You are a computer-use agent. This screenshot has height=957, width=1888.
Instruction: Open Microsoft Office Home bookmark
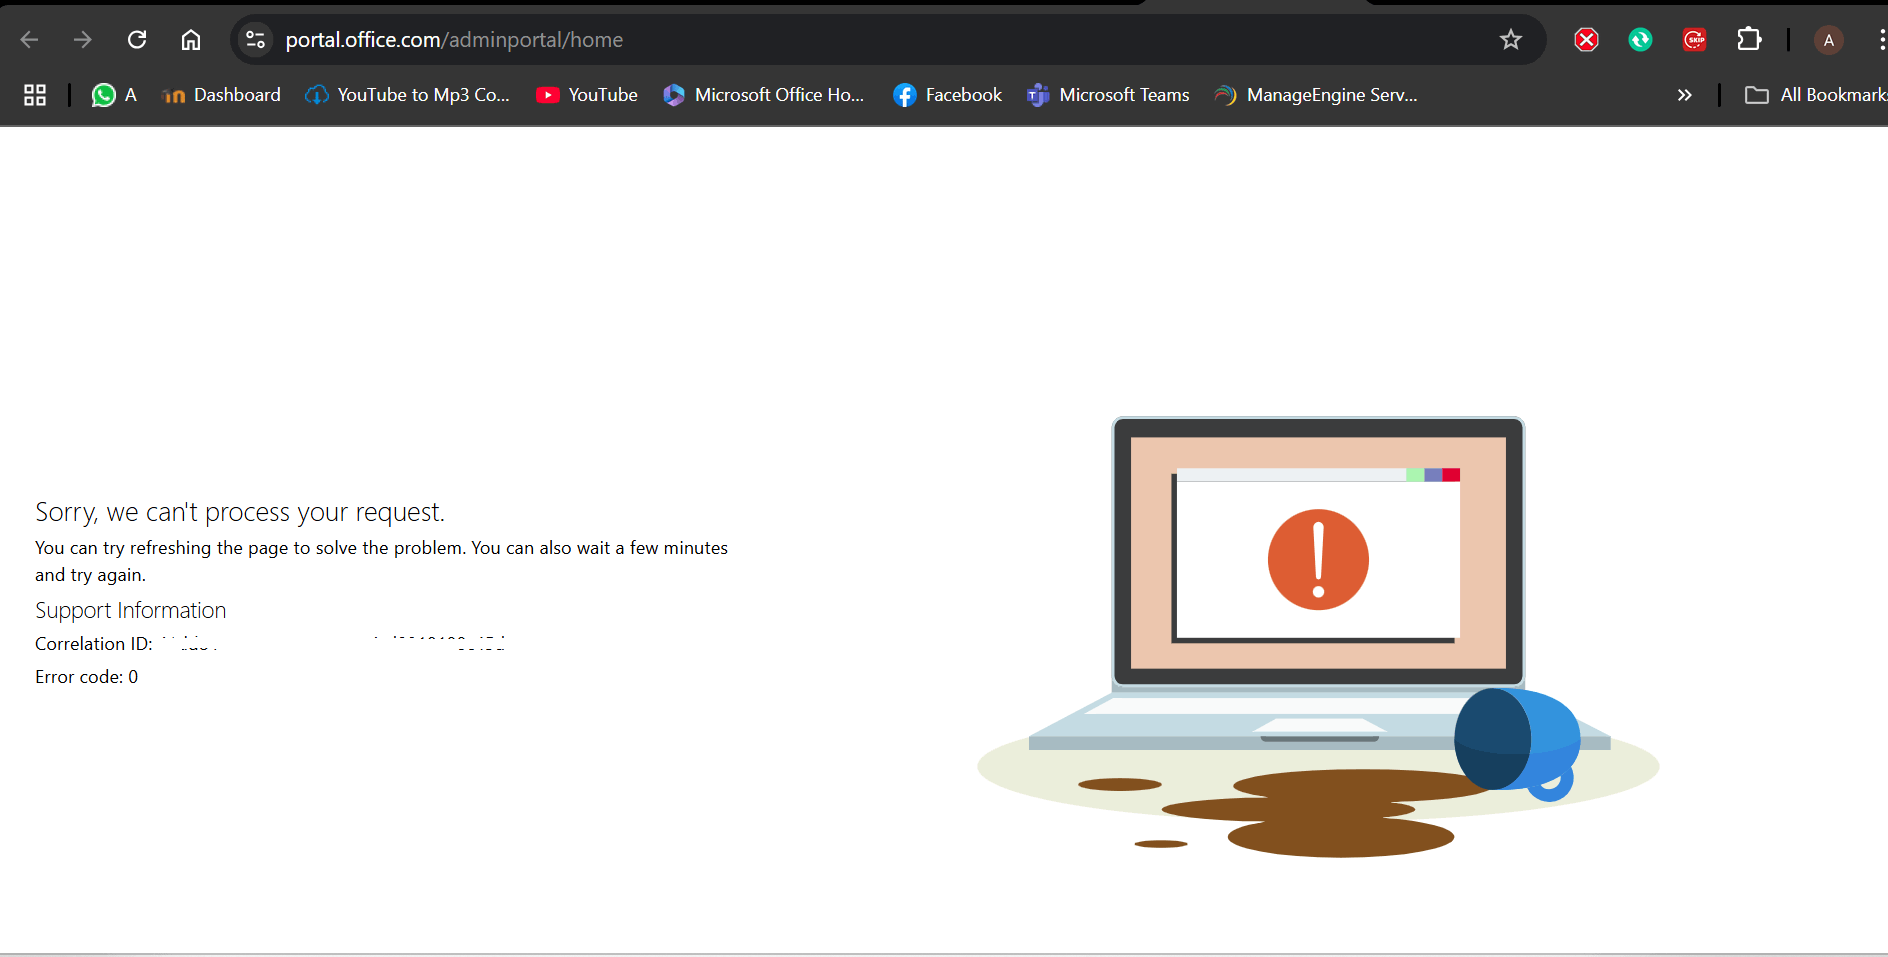point(764,95)
